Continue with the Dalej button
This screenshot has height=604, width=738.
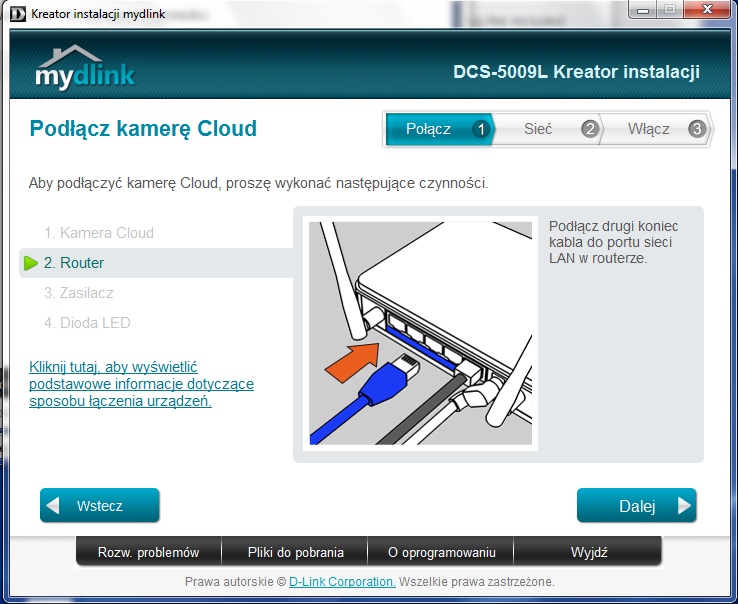(x=636, y=505)
